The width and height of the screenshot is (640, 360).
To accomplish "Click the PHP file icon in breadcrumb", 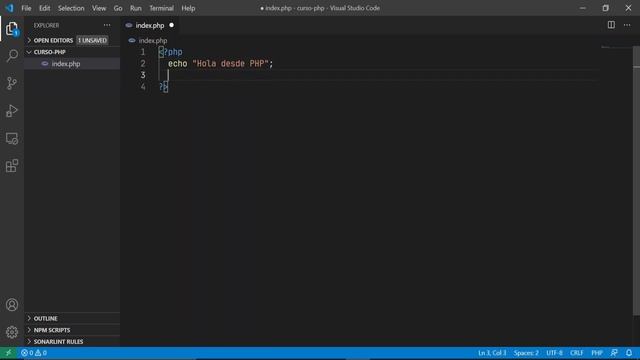I will 132,40.
